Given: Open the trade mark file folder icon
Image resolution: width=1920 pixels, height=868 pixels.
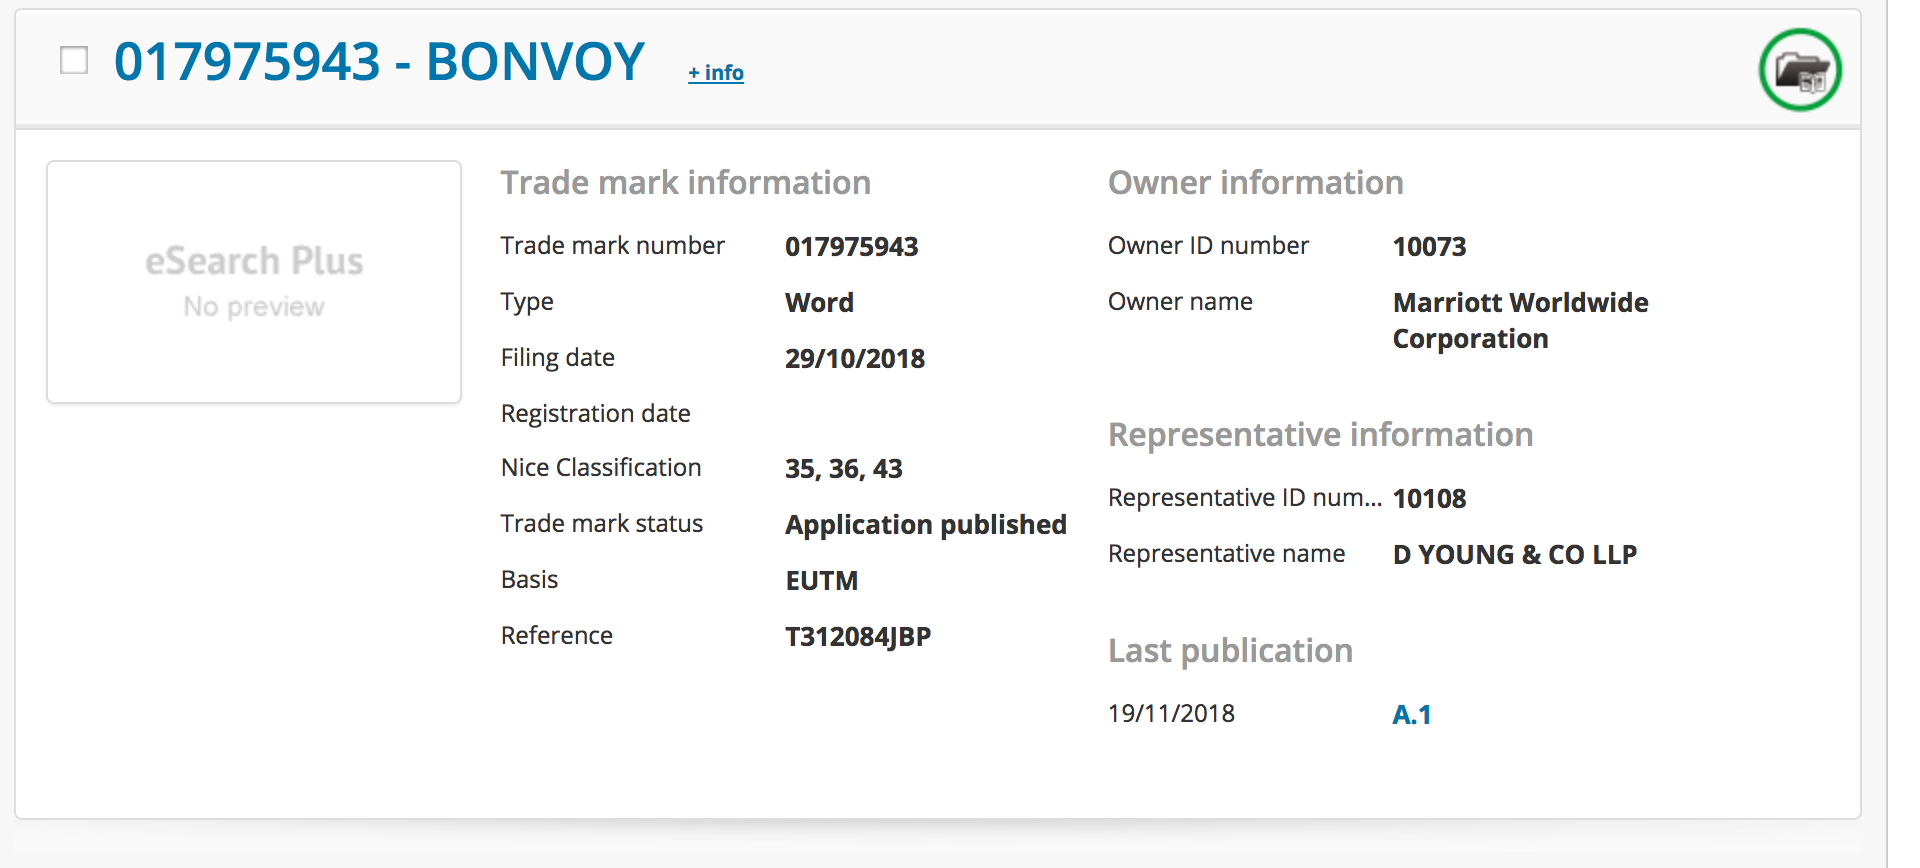Looking at the screenshot, I should coord(1800,70).
